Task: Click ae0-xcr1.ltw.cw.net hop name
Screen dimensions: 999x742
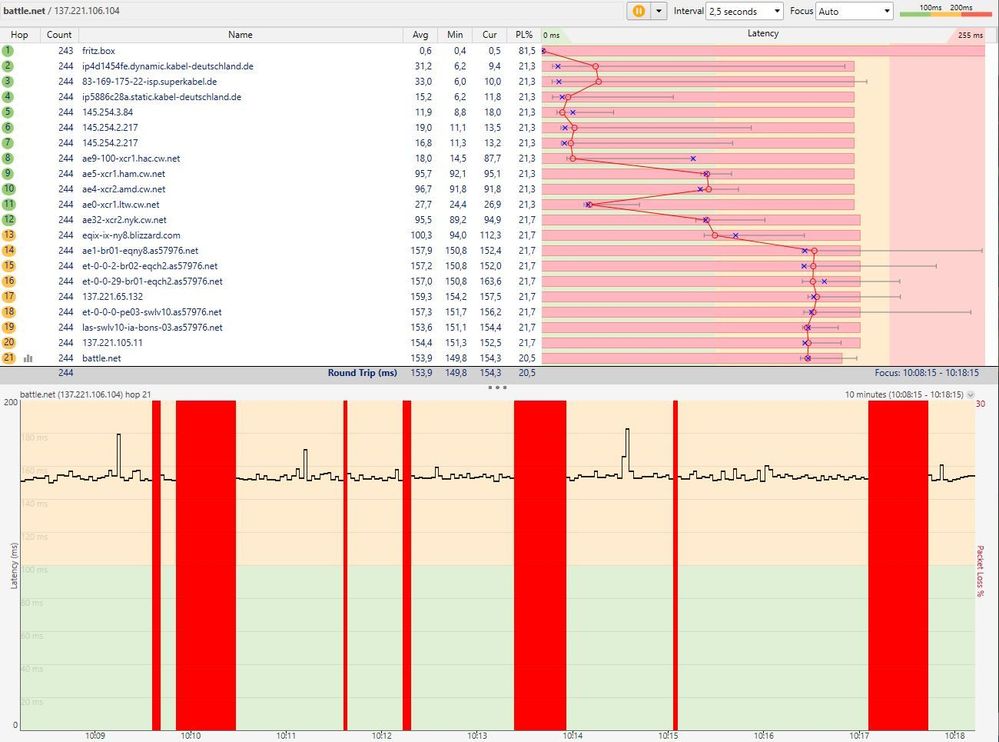Action: [x=120, y=204]
